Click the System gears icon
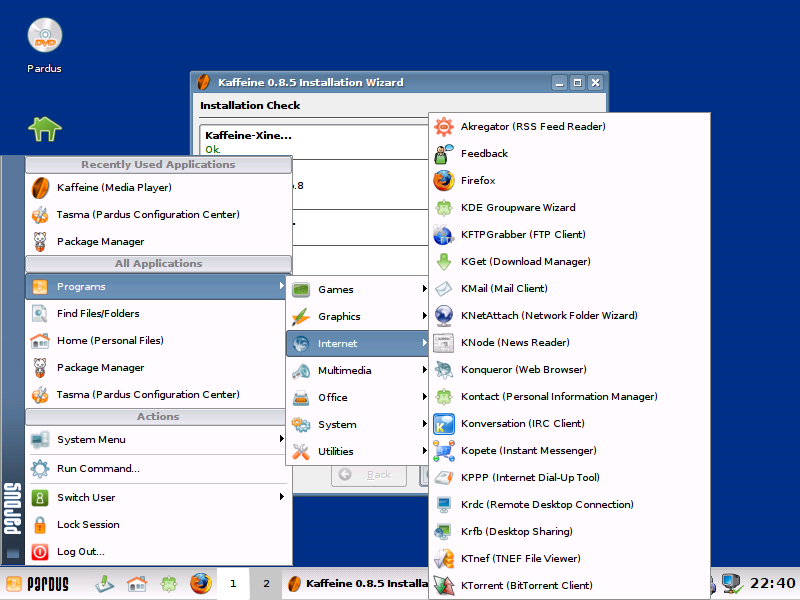The image size is (800, 600). (x=301, y=424)
